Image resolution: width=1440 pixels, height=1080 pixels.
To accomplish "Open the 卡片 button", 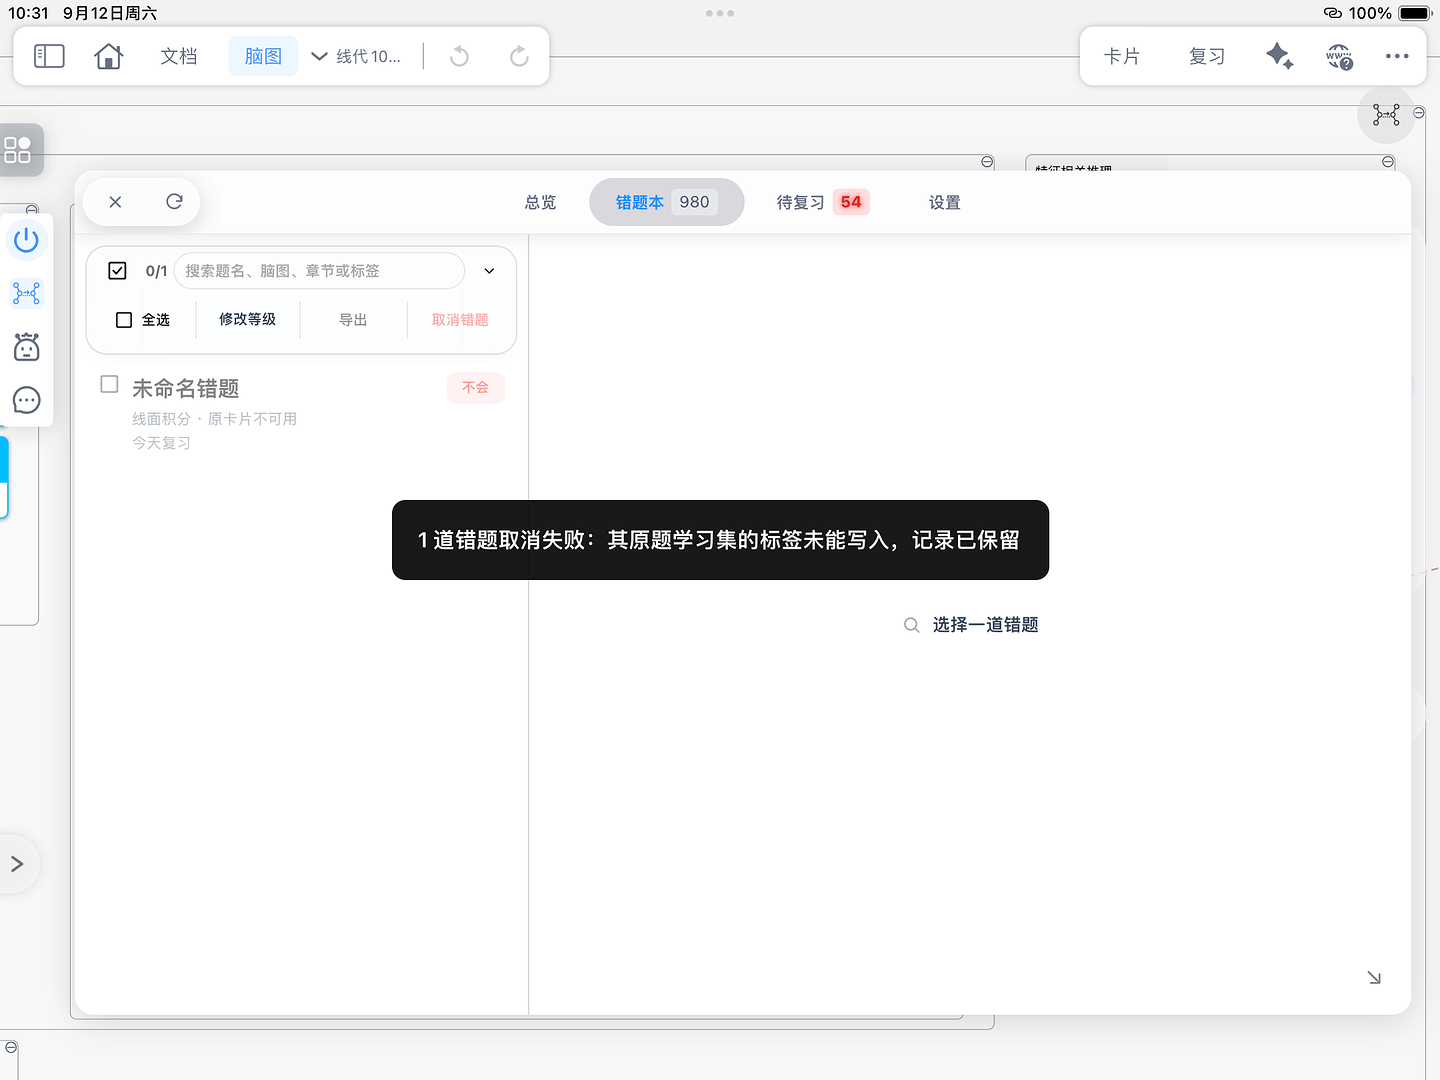I will click(1122, 56).
